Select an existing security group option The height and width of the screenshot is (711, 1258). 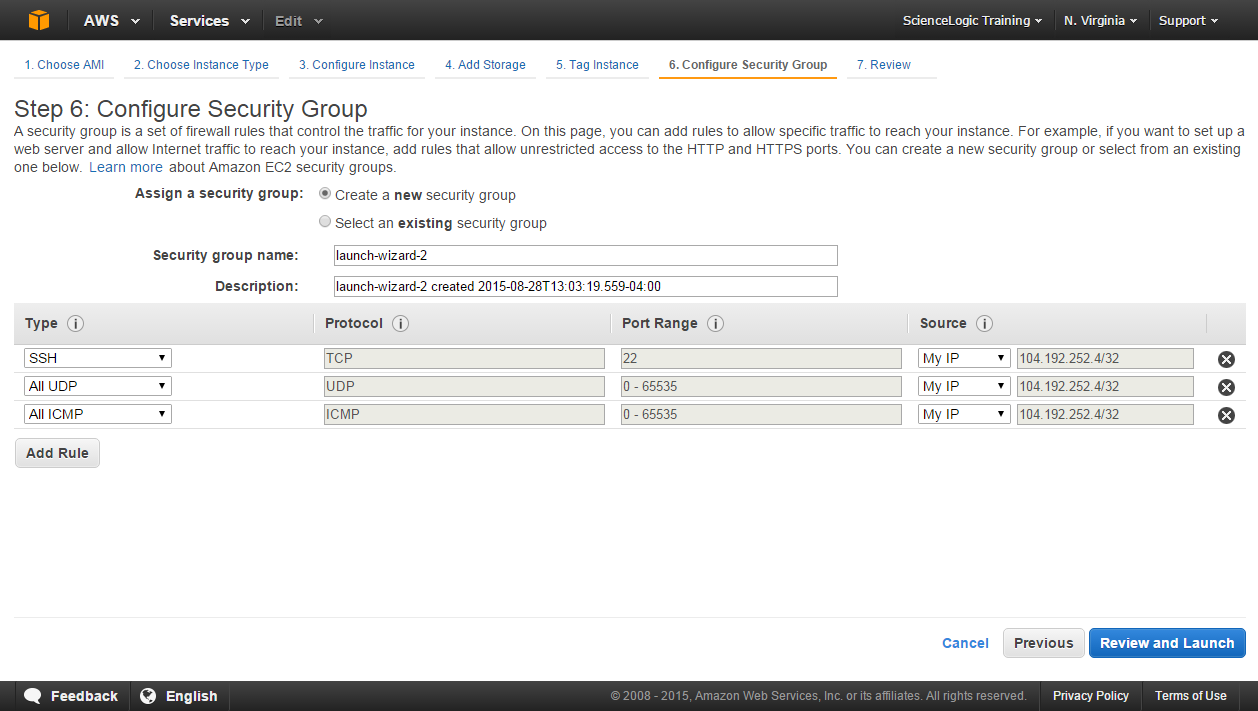click(x=324, y=221)
